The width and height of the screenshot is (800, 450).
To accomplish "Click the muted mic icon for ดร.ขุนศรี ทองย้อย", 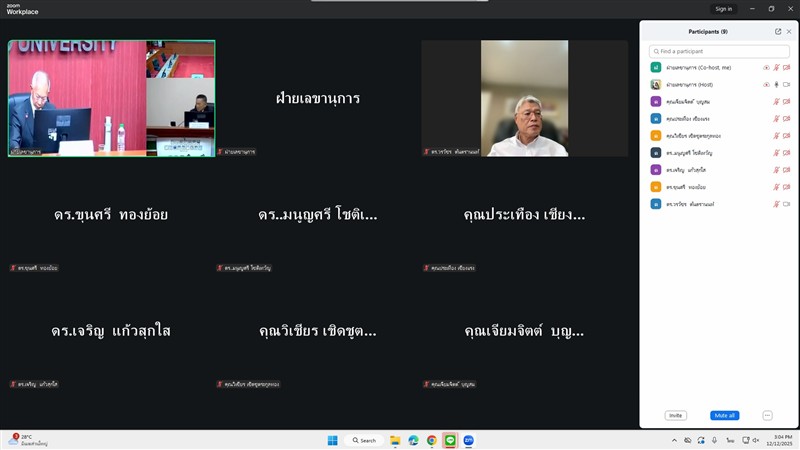I will tap(776, 187).
